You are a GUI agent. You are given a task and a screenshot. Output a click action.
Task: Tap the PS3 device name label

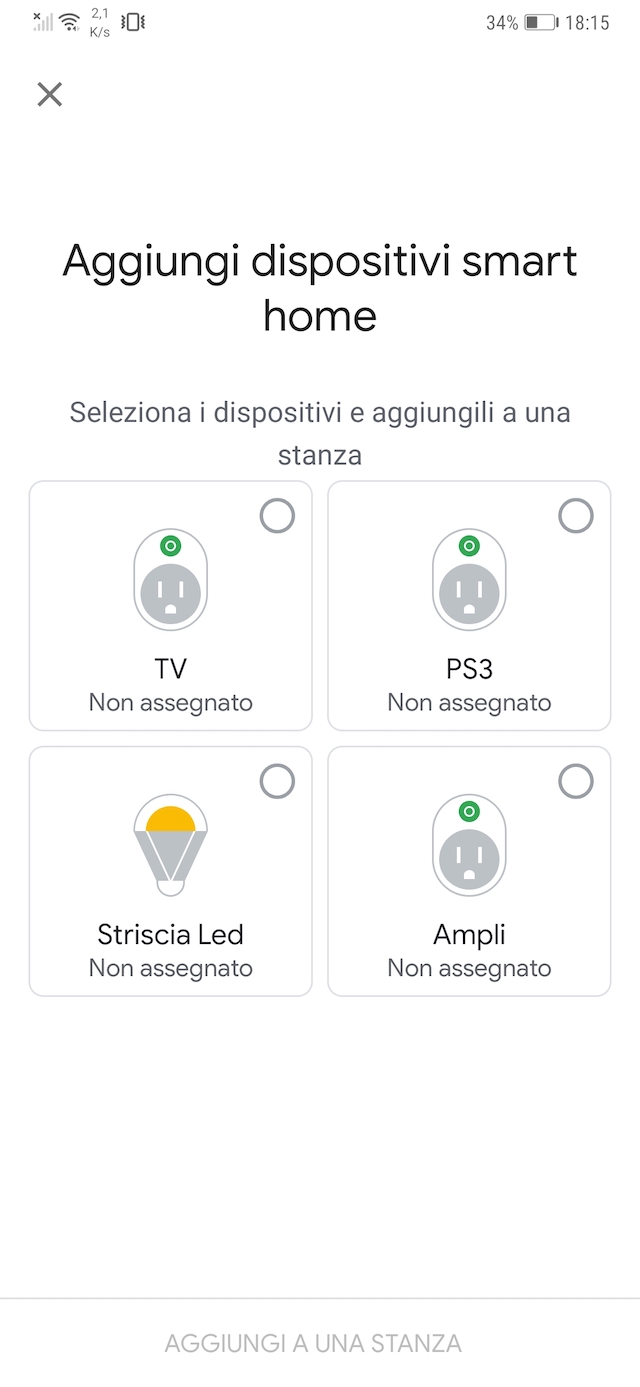coord(469,670)
